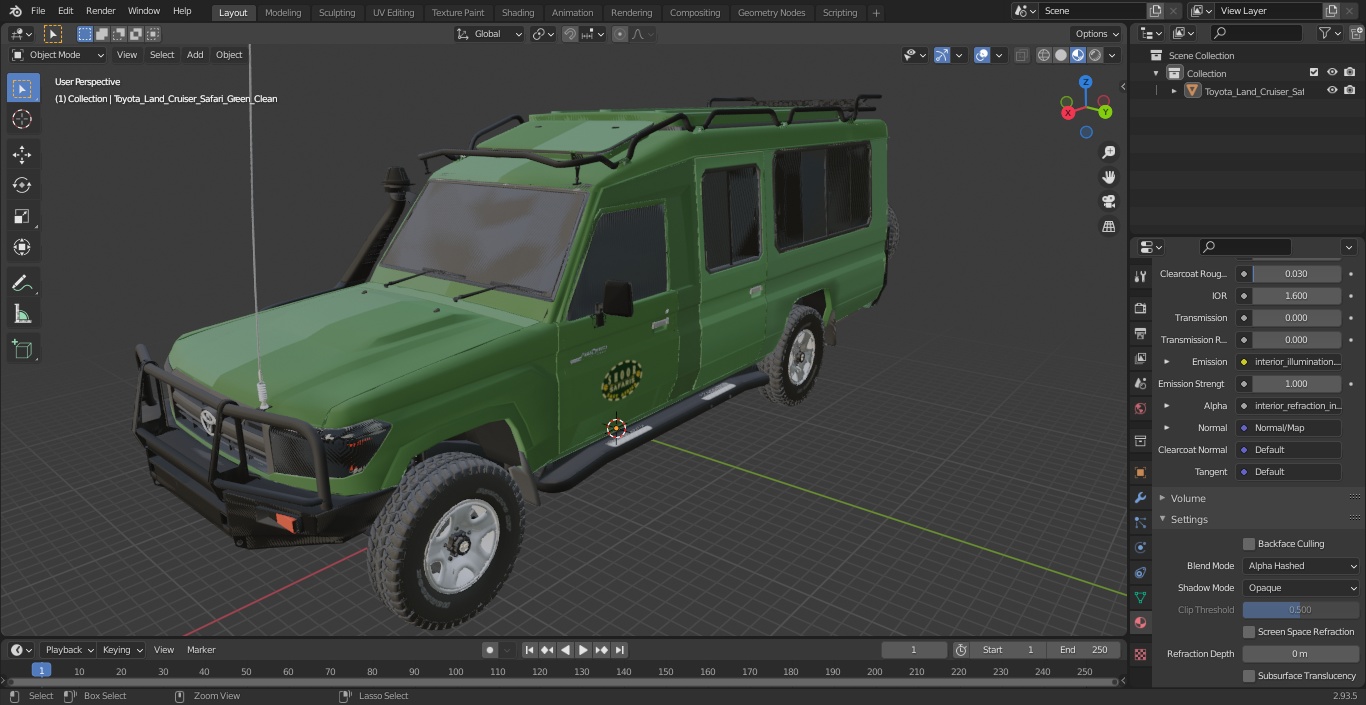Open the View Layer properties tab
This screenshot has height=705, width=1366.
coord(1140,358)
